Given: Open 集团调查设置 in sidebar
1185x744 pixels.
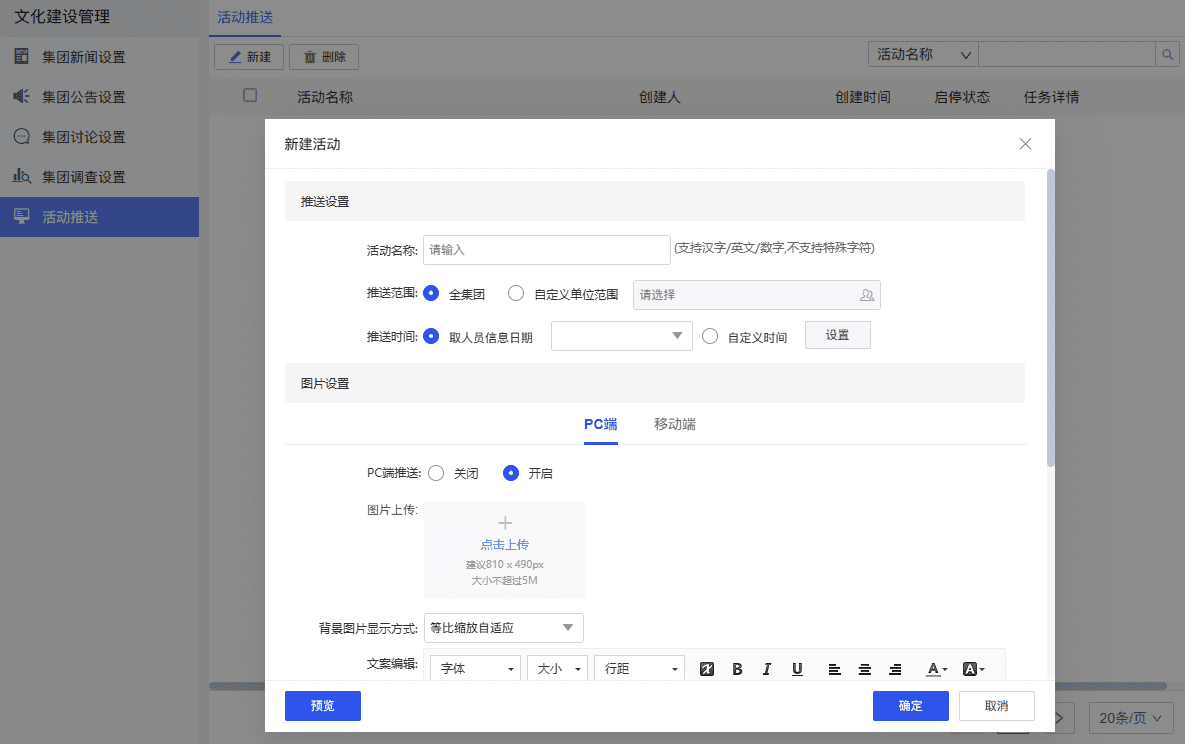Looking at the screenshot, I should click(99, 177).
